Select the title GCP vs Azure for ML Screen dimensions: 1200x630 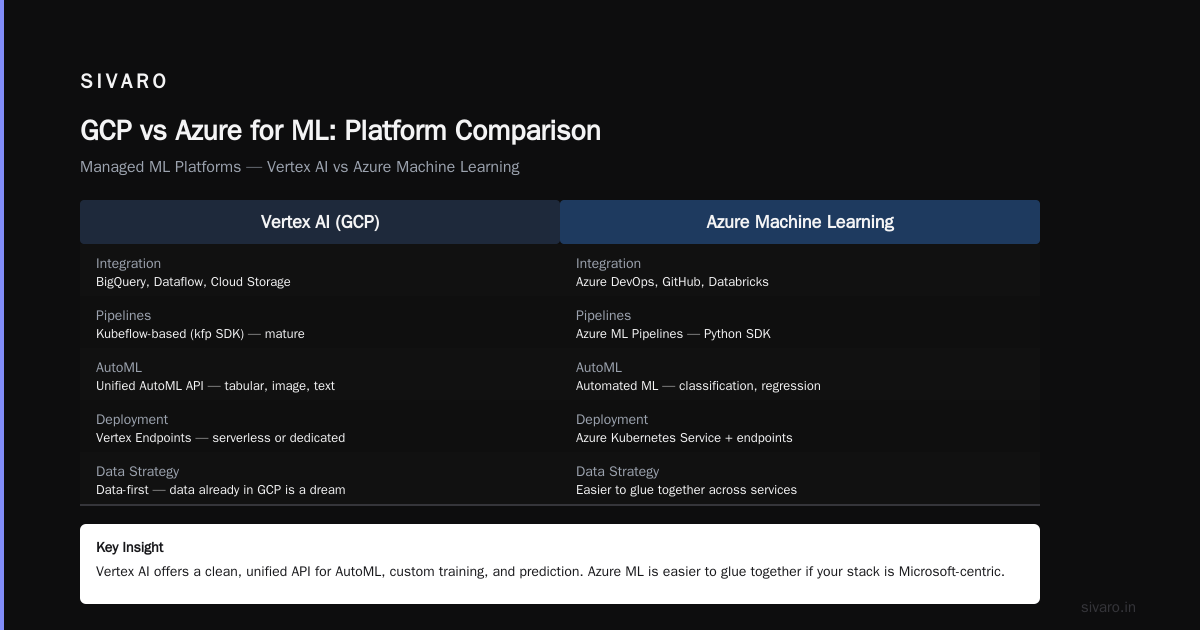pyautogui.click(x=340, y=130)
